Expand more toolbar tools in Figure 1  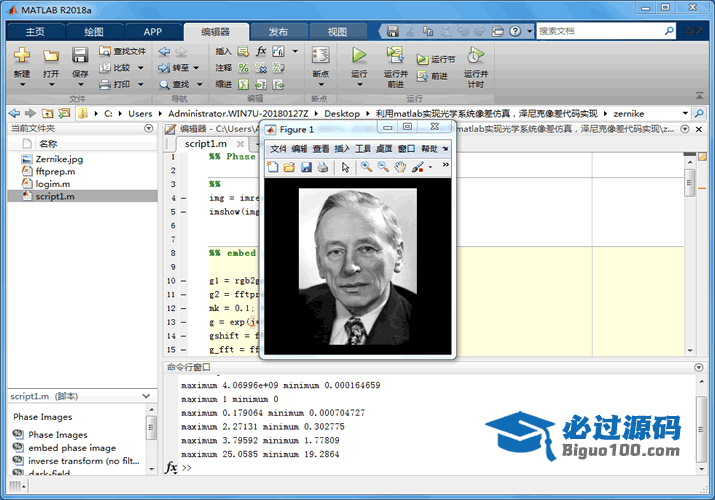(446, 165)
